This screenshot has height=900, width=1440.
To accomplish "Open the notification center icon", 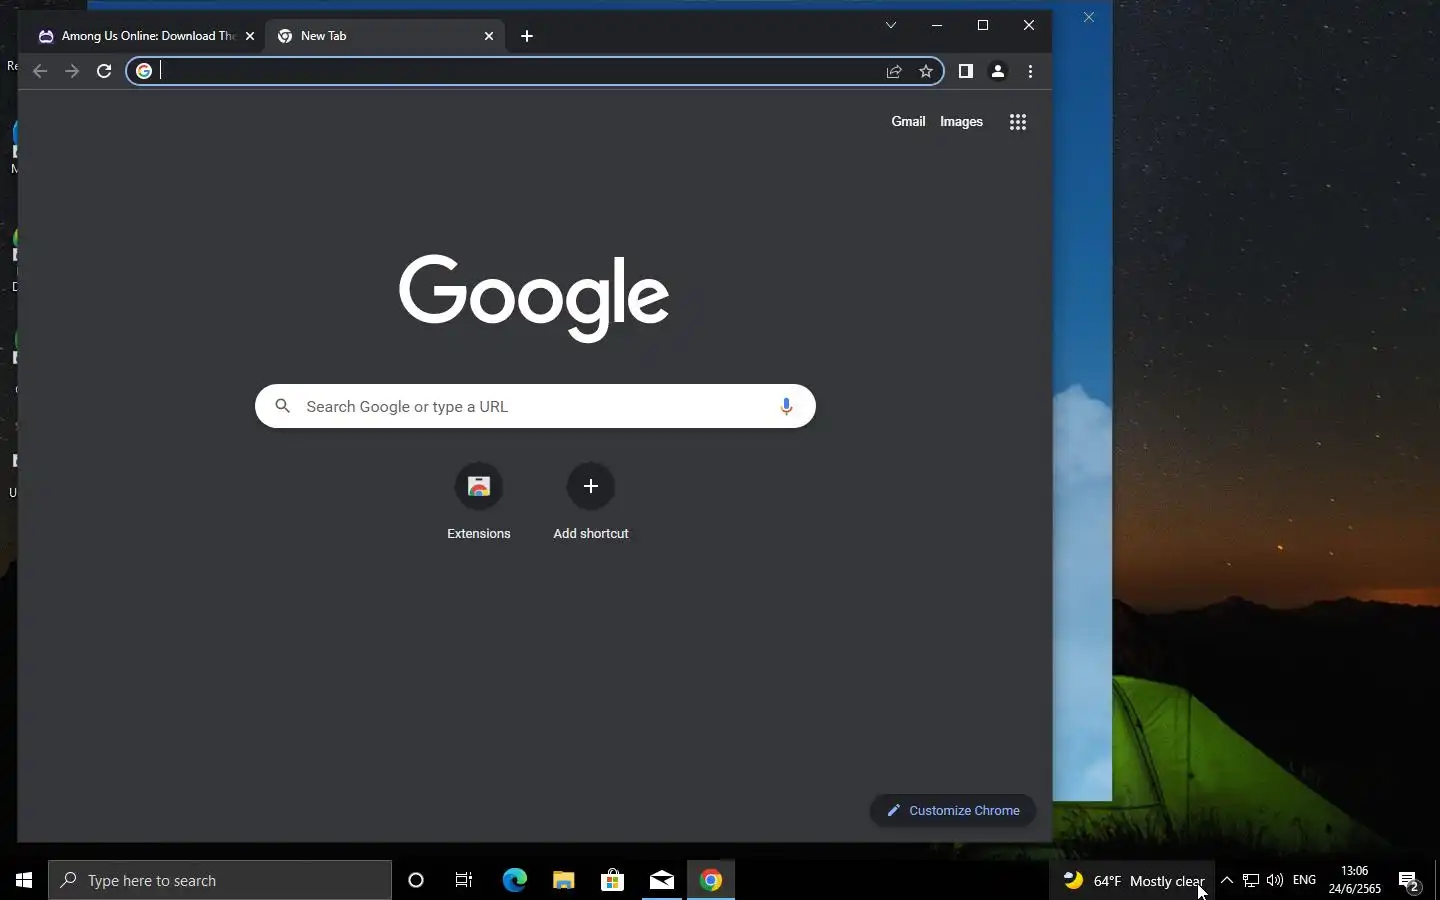I will pyautogui.click(x=1409, y=881).
